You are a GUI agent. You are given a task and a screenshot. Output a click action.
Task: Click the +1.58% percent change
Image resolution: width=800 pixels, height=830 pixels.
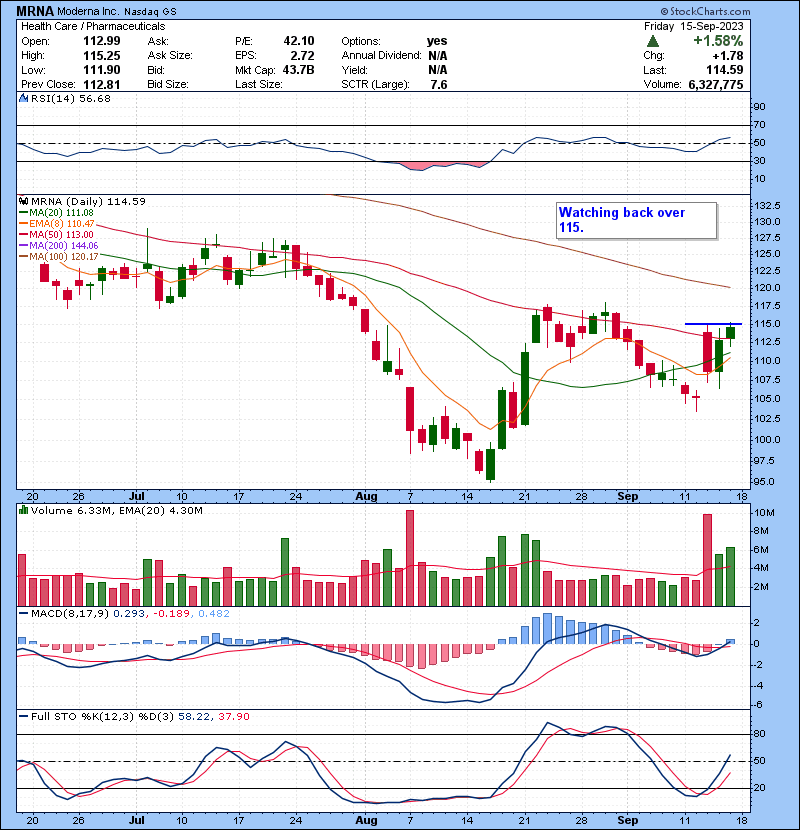click(718, 41)
